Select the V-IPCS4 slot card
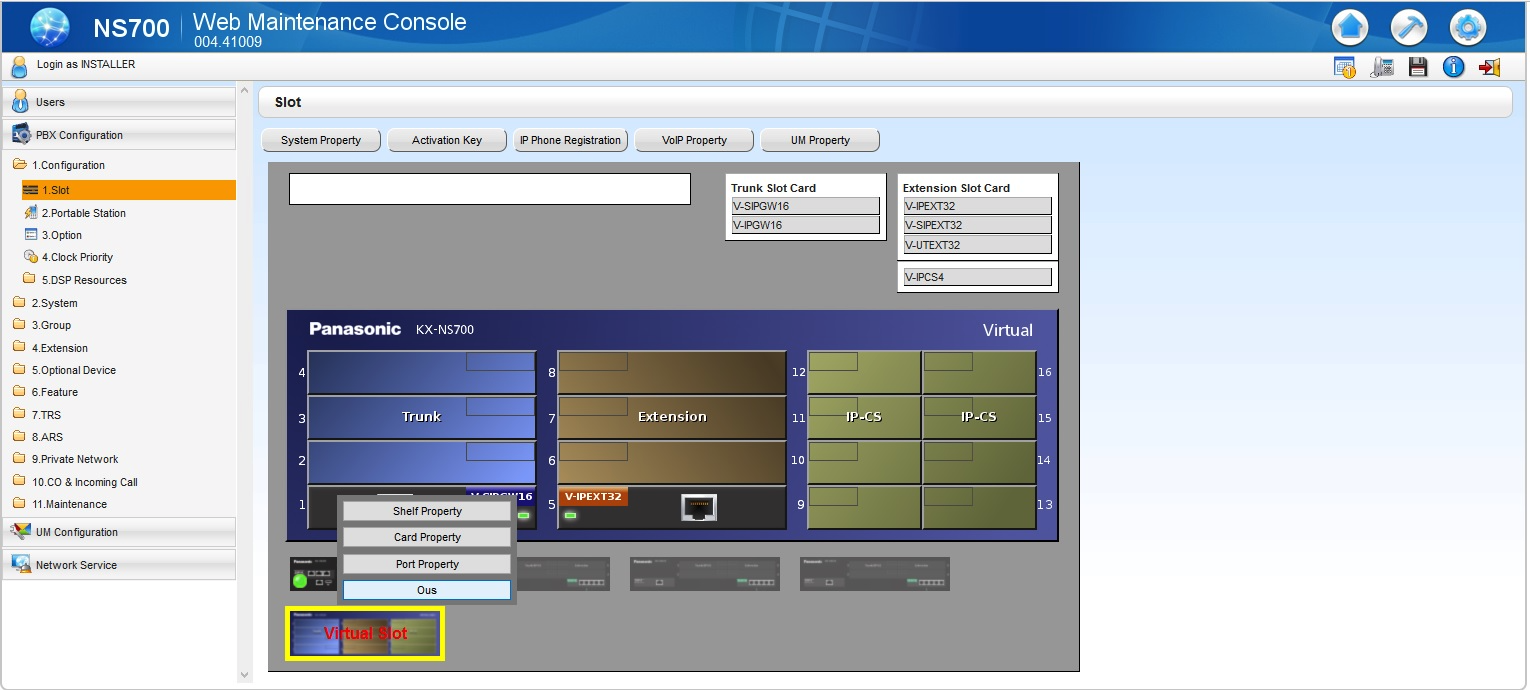The width and height of the screenshot is (1530, 690). pyautogui.click(x=978, y=277)
